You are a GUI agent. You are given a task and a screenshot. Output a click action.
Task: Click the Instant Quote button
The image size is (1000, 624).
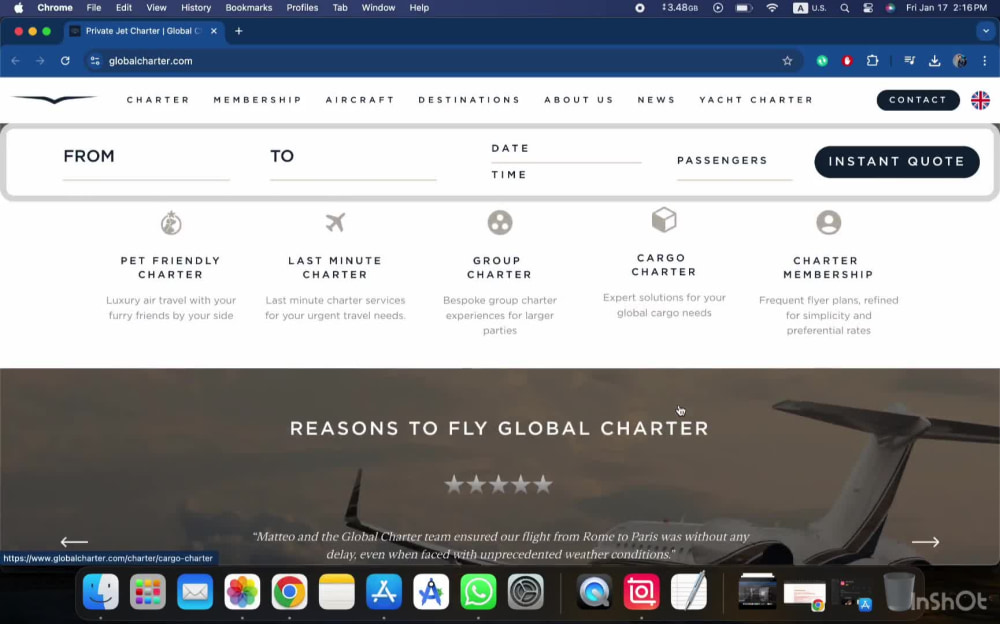(x=897, y=161)
